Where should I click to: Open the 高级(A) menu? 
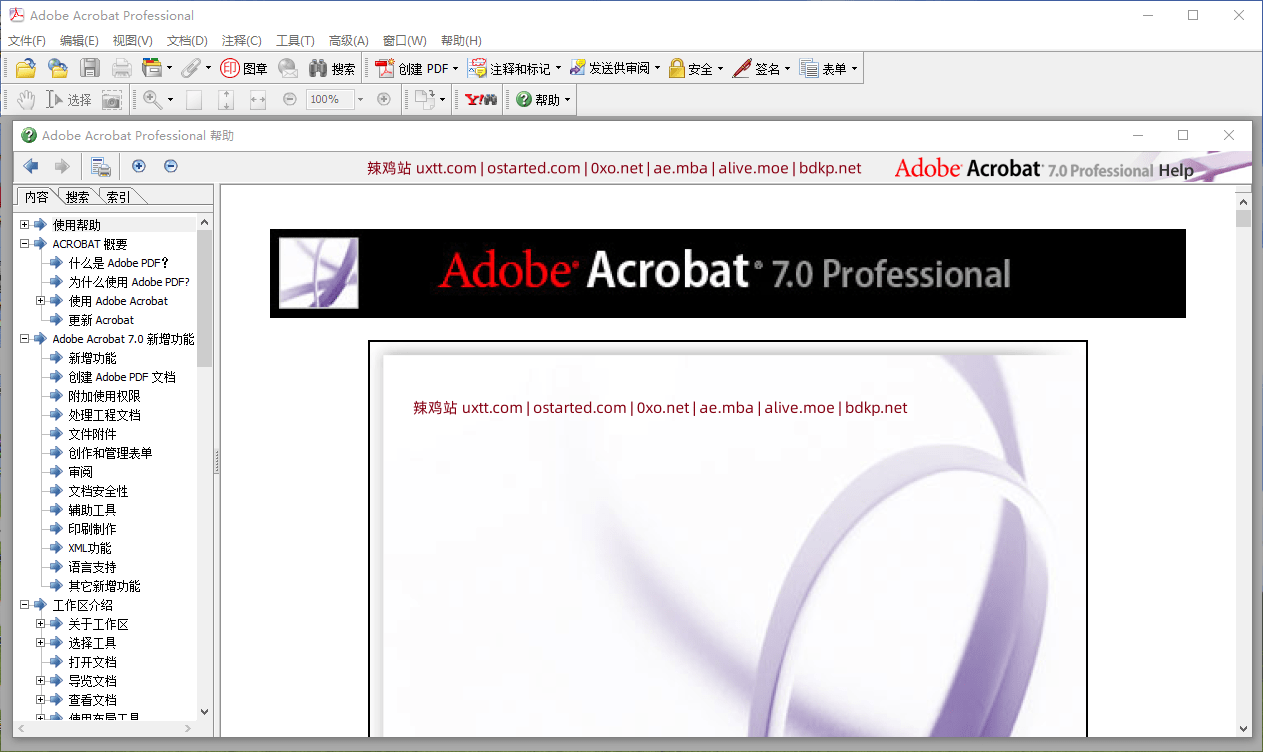click(x=348, y=41)
